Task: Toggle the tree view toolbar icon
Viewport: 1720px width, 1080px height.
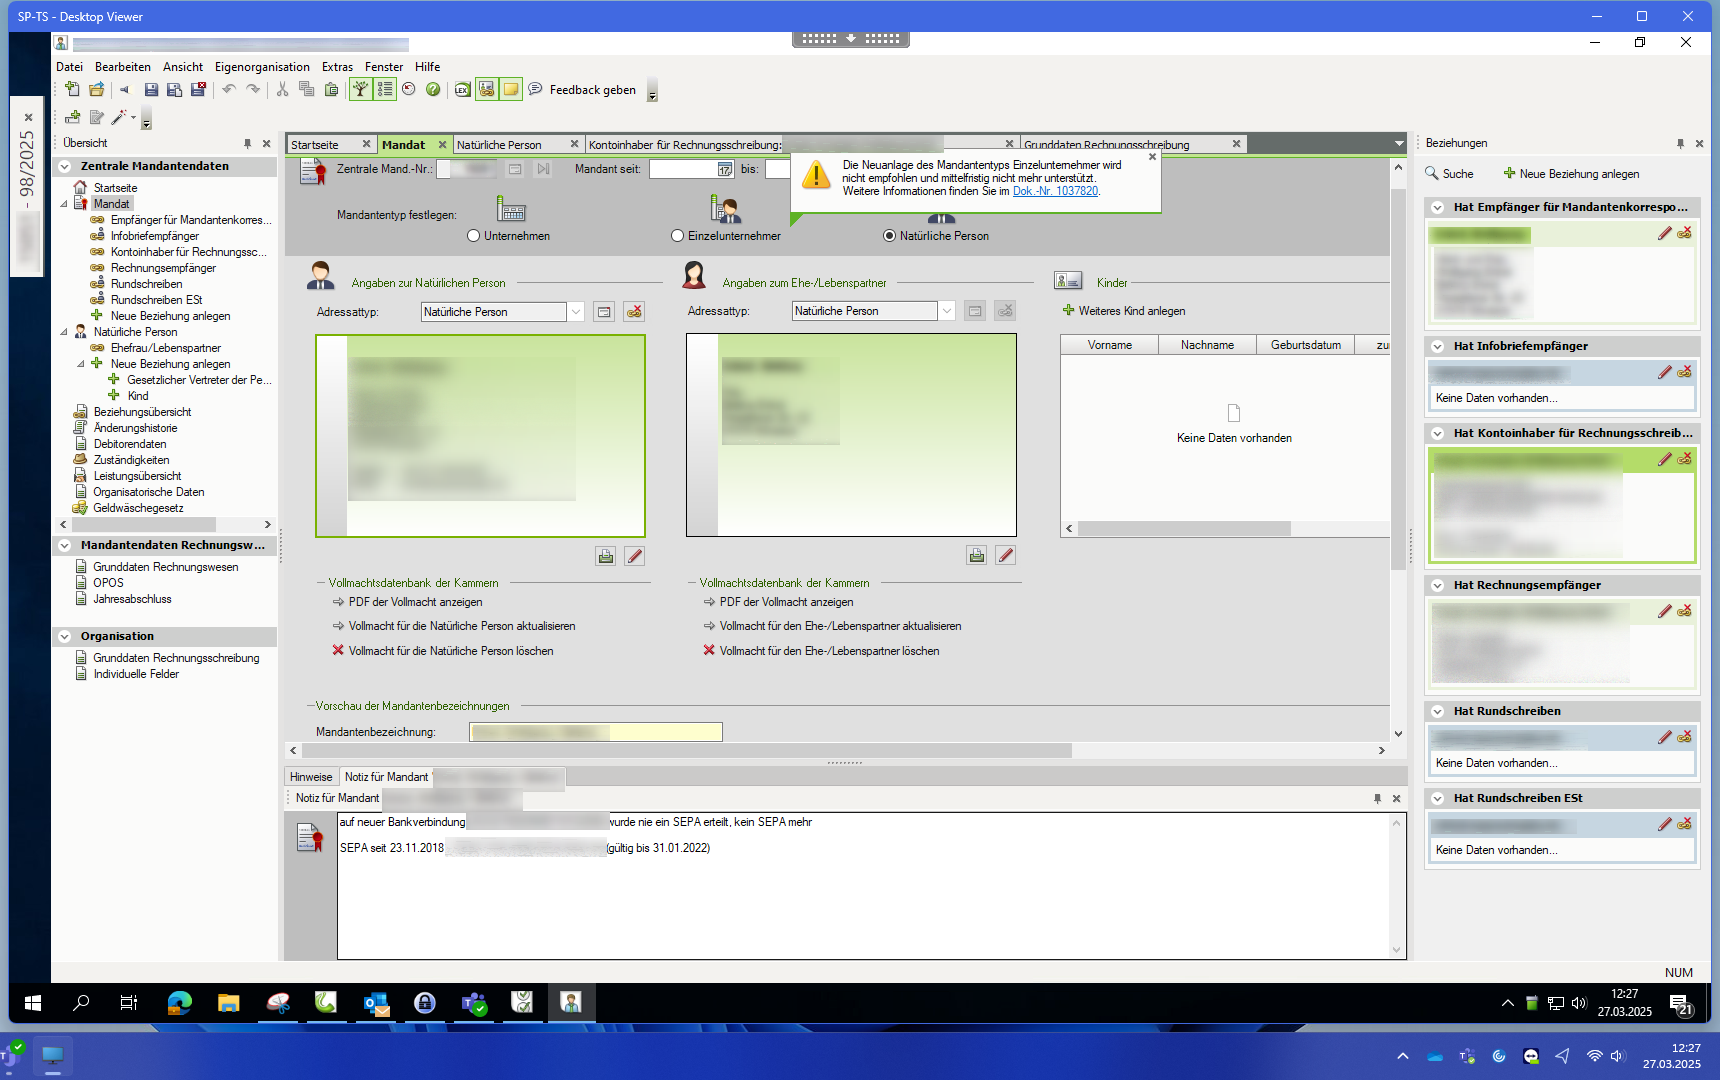Action: click(x=360, y=90)
